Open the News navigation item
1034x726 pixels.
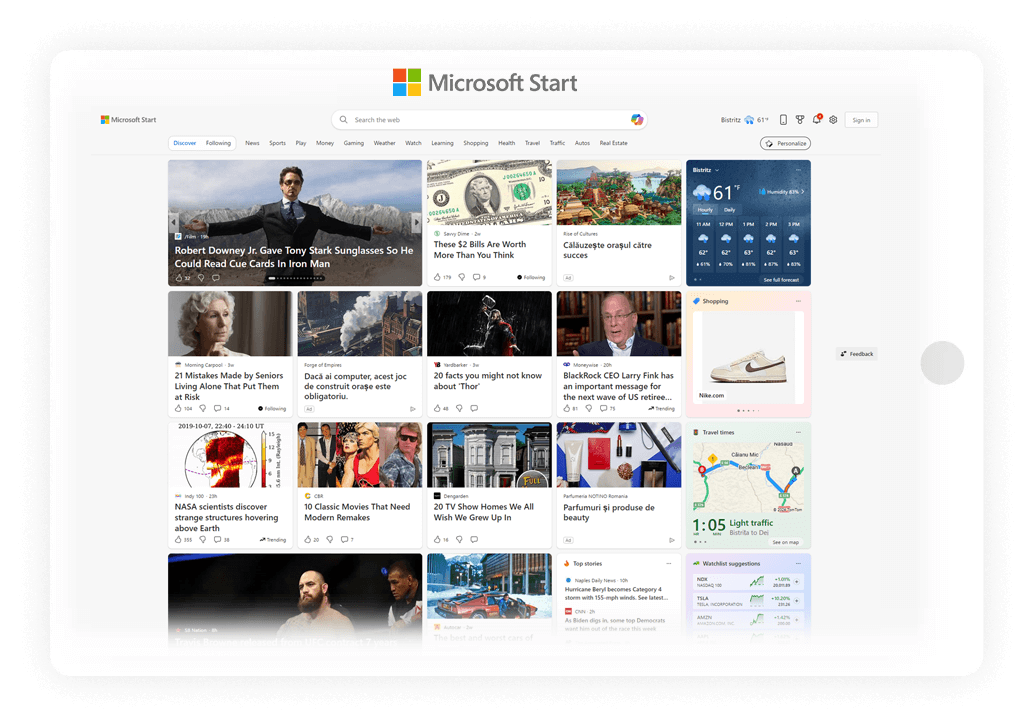click(x=252, y=143)
